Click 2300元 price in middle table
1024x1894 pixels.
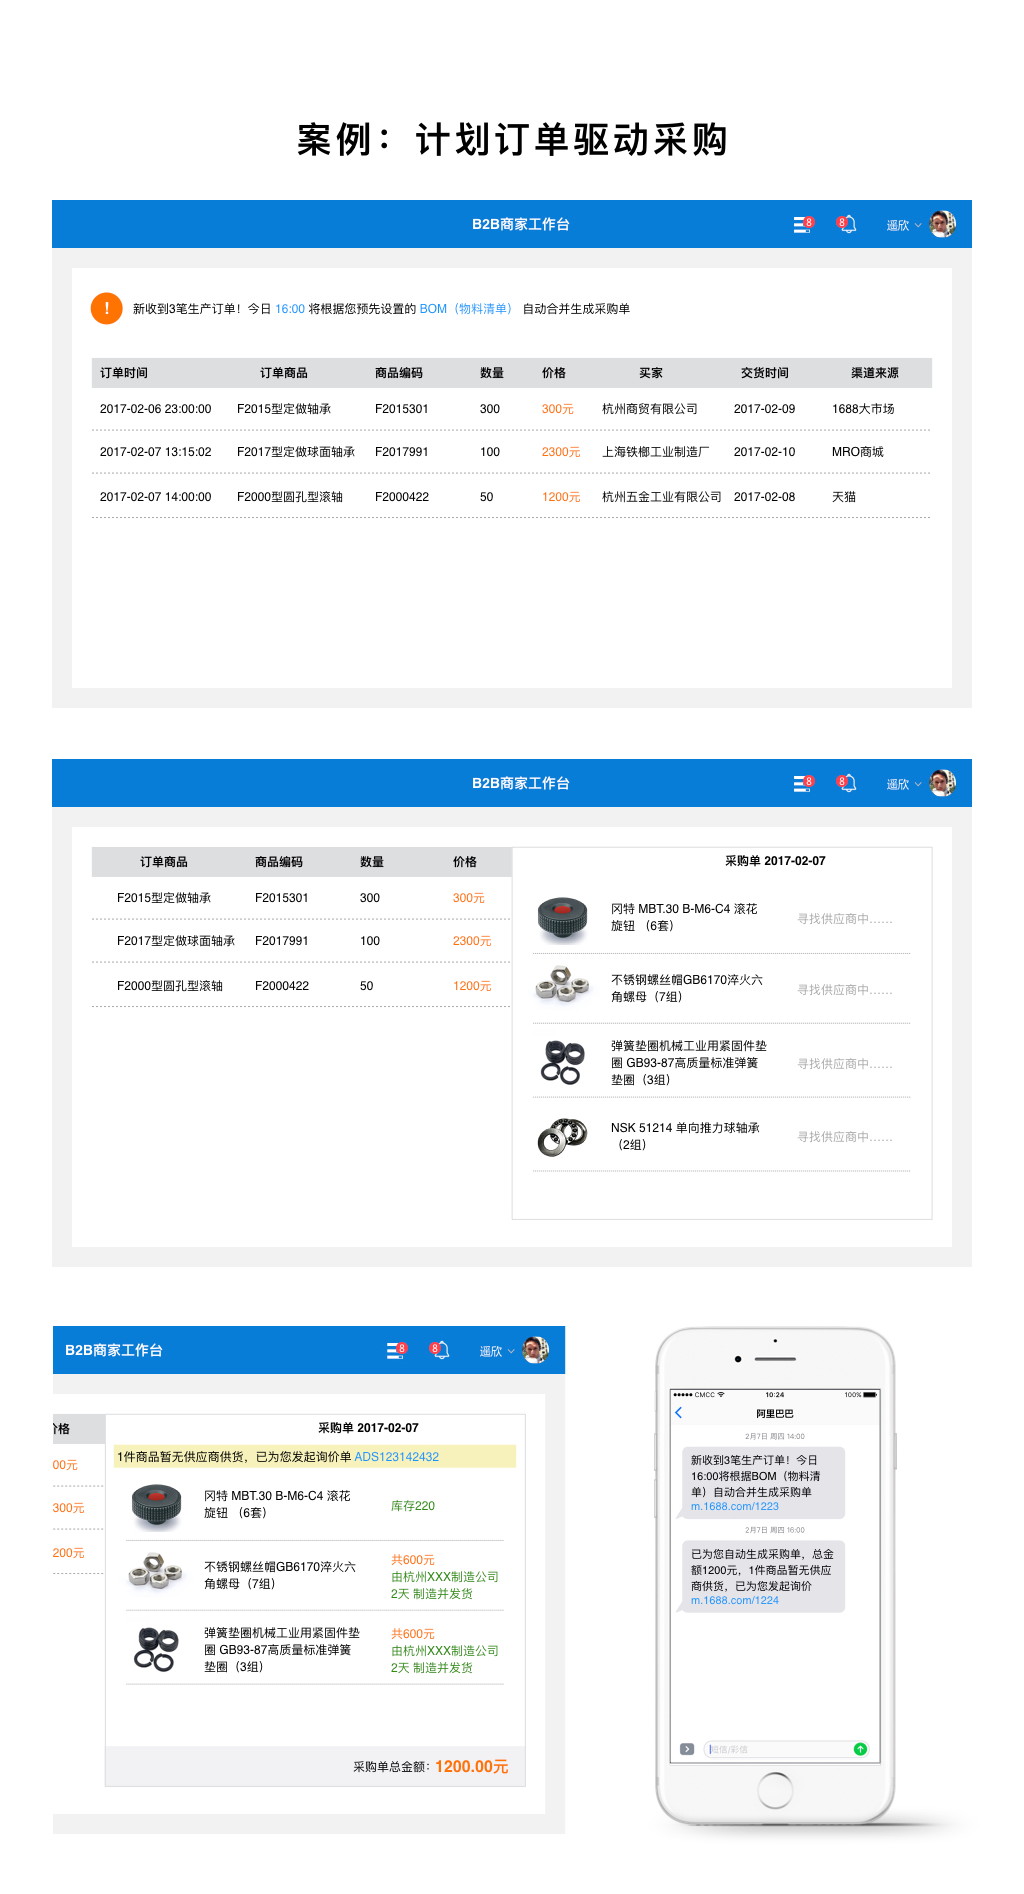click(472, 941)
